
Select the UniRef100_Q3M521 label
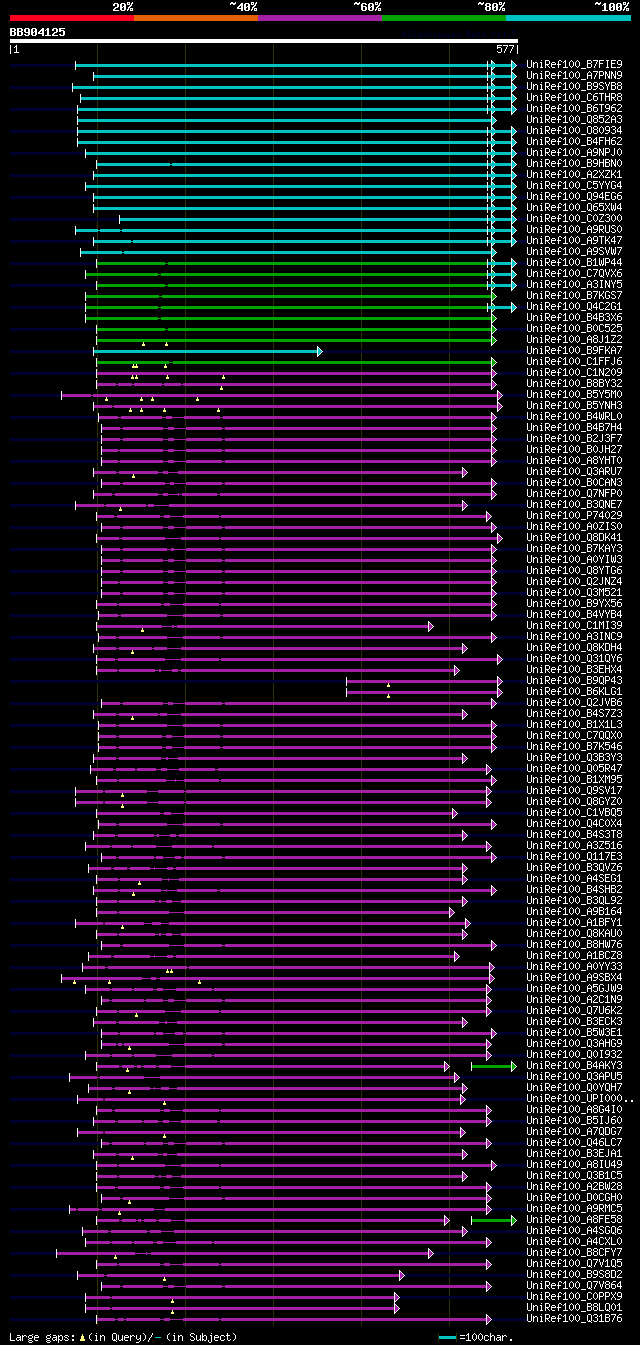(x=574, y=592)
